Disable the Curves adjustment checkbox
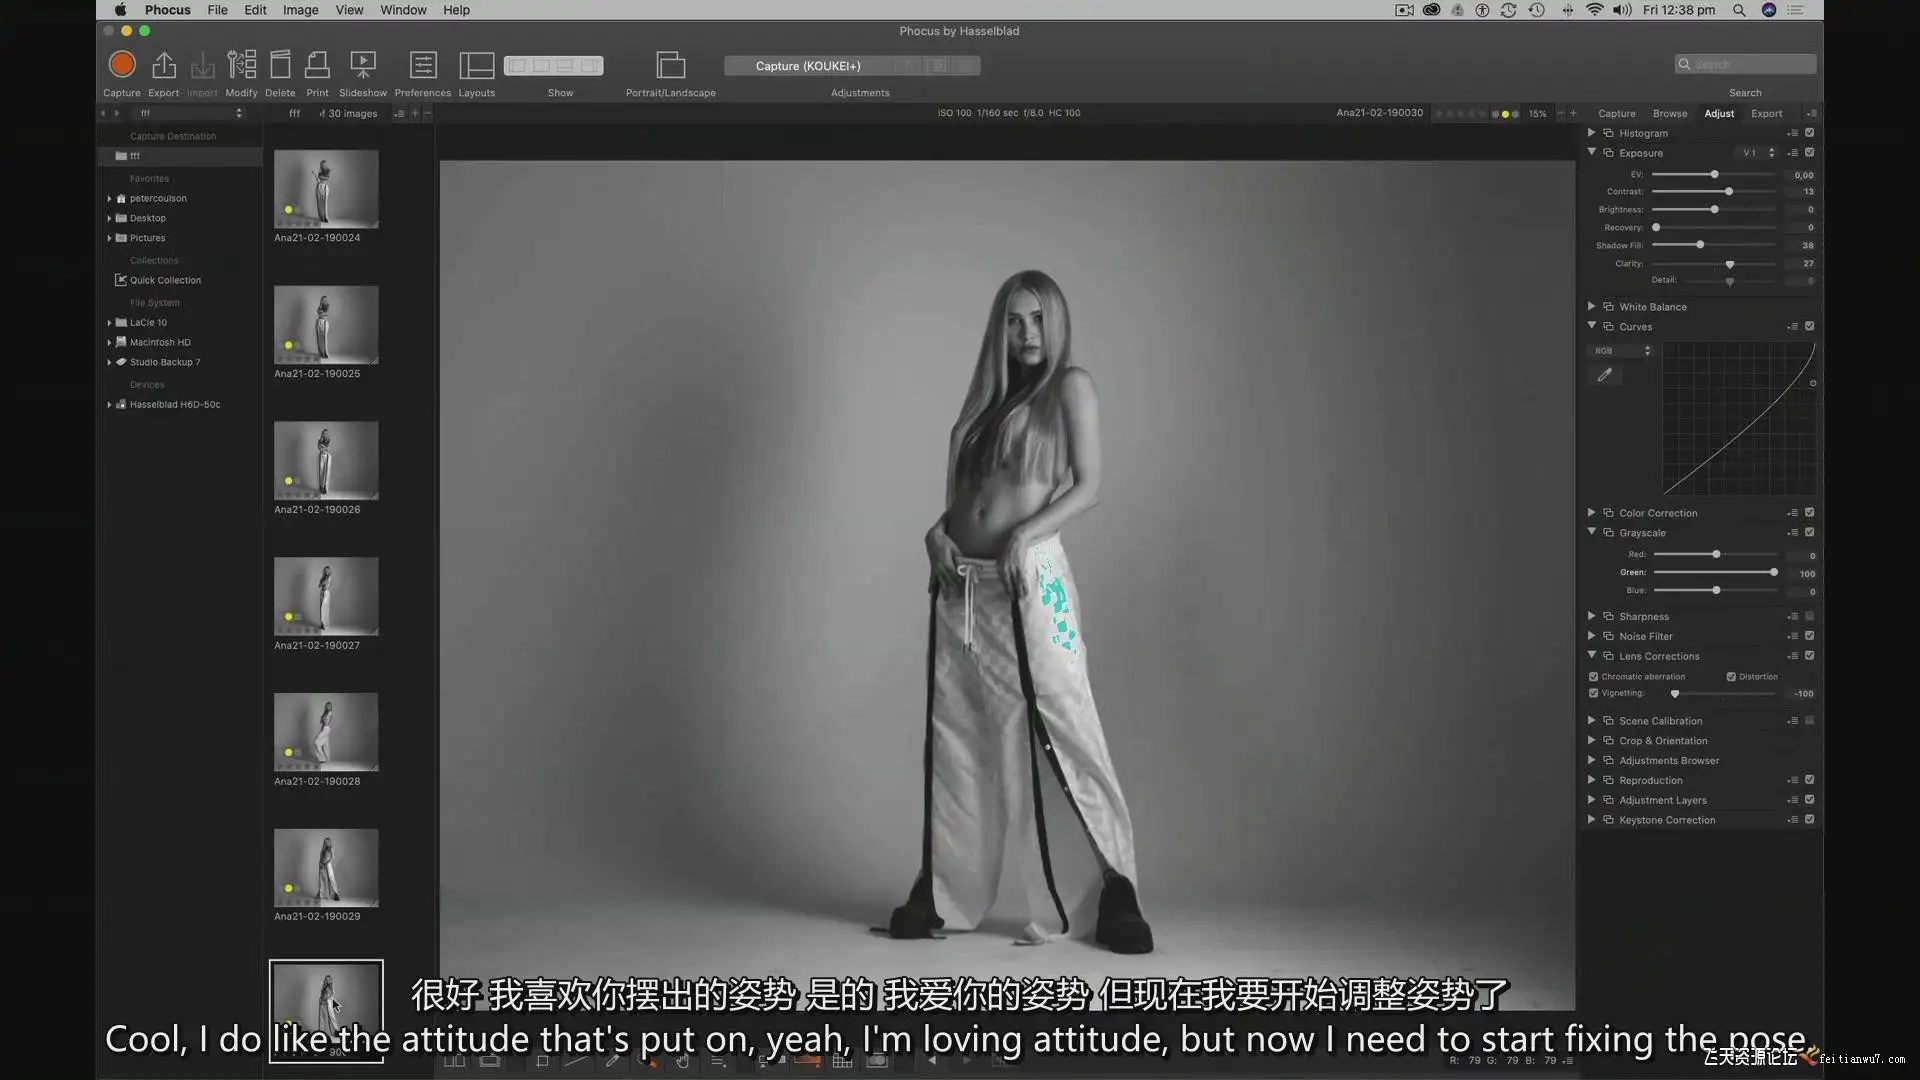This screenshot has width=1920, height=1080. point(1809,327)
